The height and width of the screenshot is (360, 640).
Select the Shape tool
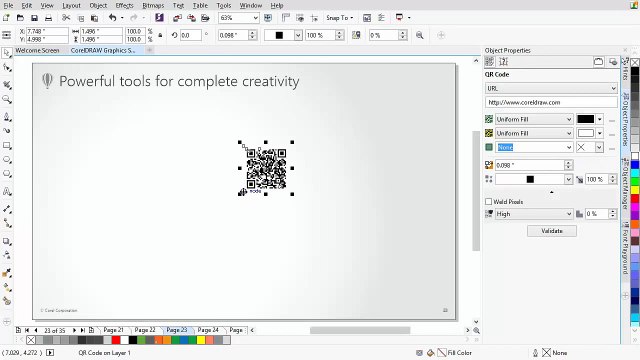pyautogui.click(x=7, y=68)
